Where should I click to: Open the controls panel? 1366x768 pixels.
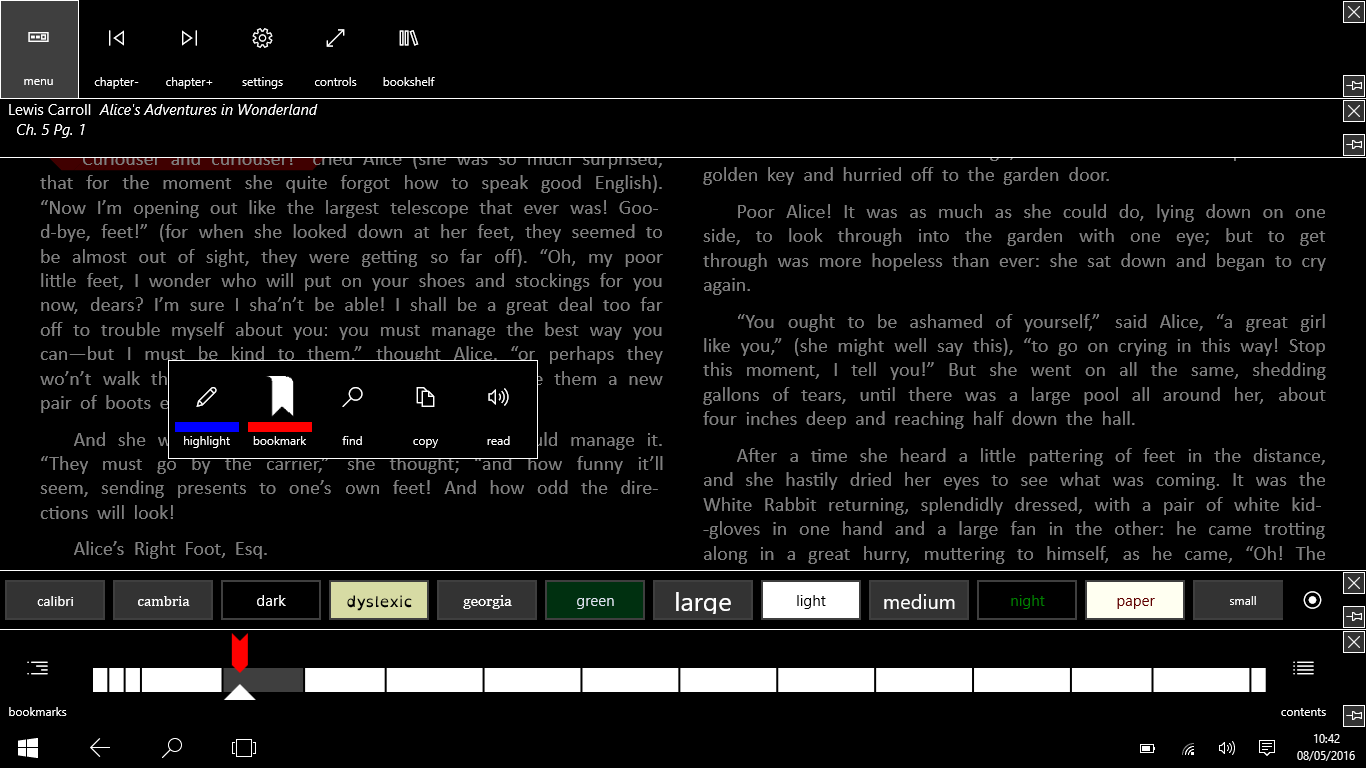335,48
